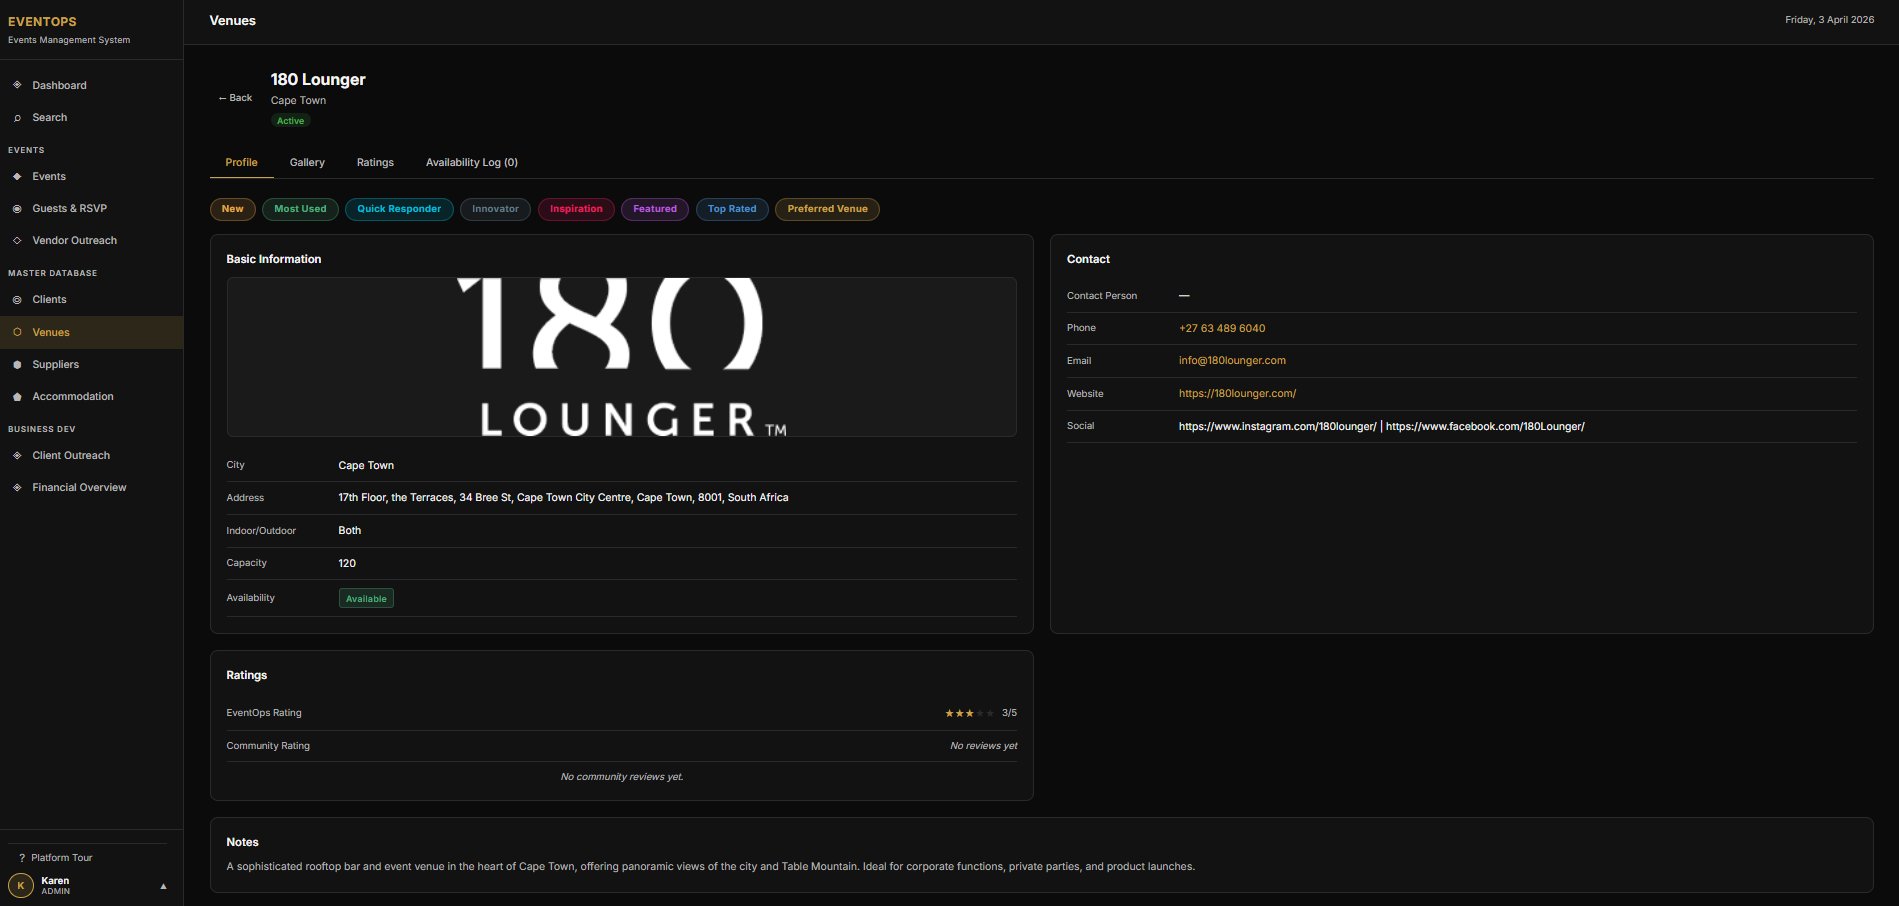Screen dimensions: 1899x906
Task: Toggle the Featured tag
Action: (655, 209)
